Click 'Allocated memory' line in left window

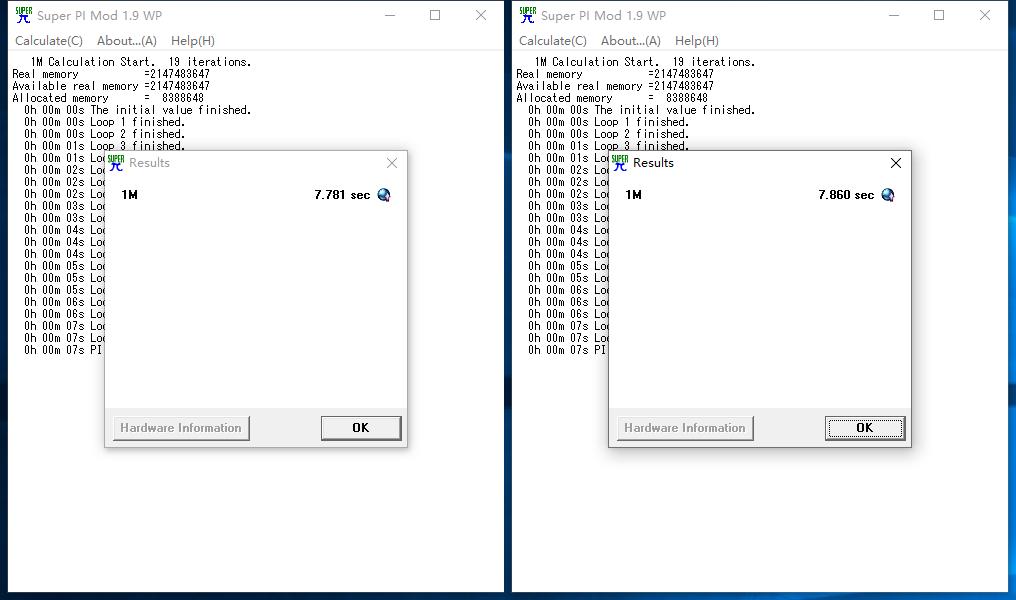point(108,98)
